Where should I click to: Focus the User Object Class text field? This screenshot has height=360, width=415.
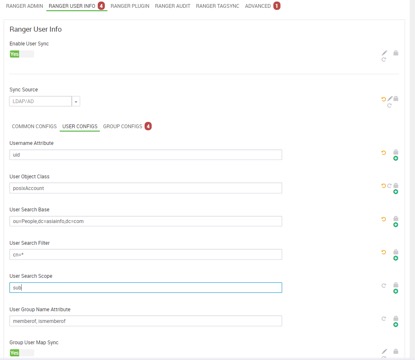[146, 188]
